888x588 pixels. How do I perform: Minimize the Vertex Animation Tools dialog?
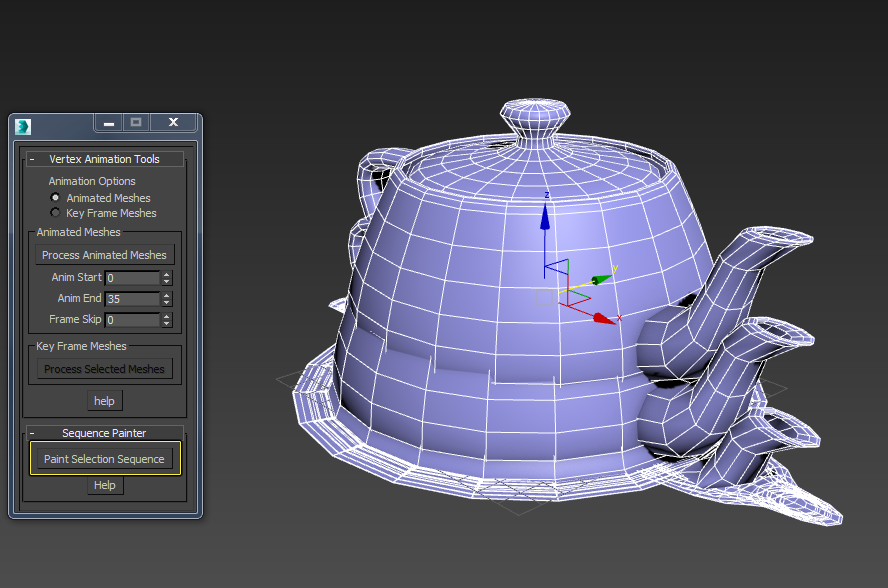(109, 123)
